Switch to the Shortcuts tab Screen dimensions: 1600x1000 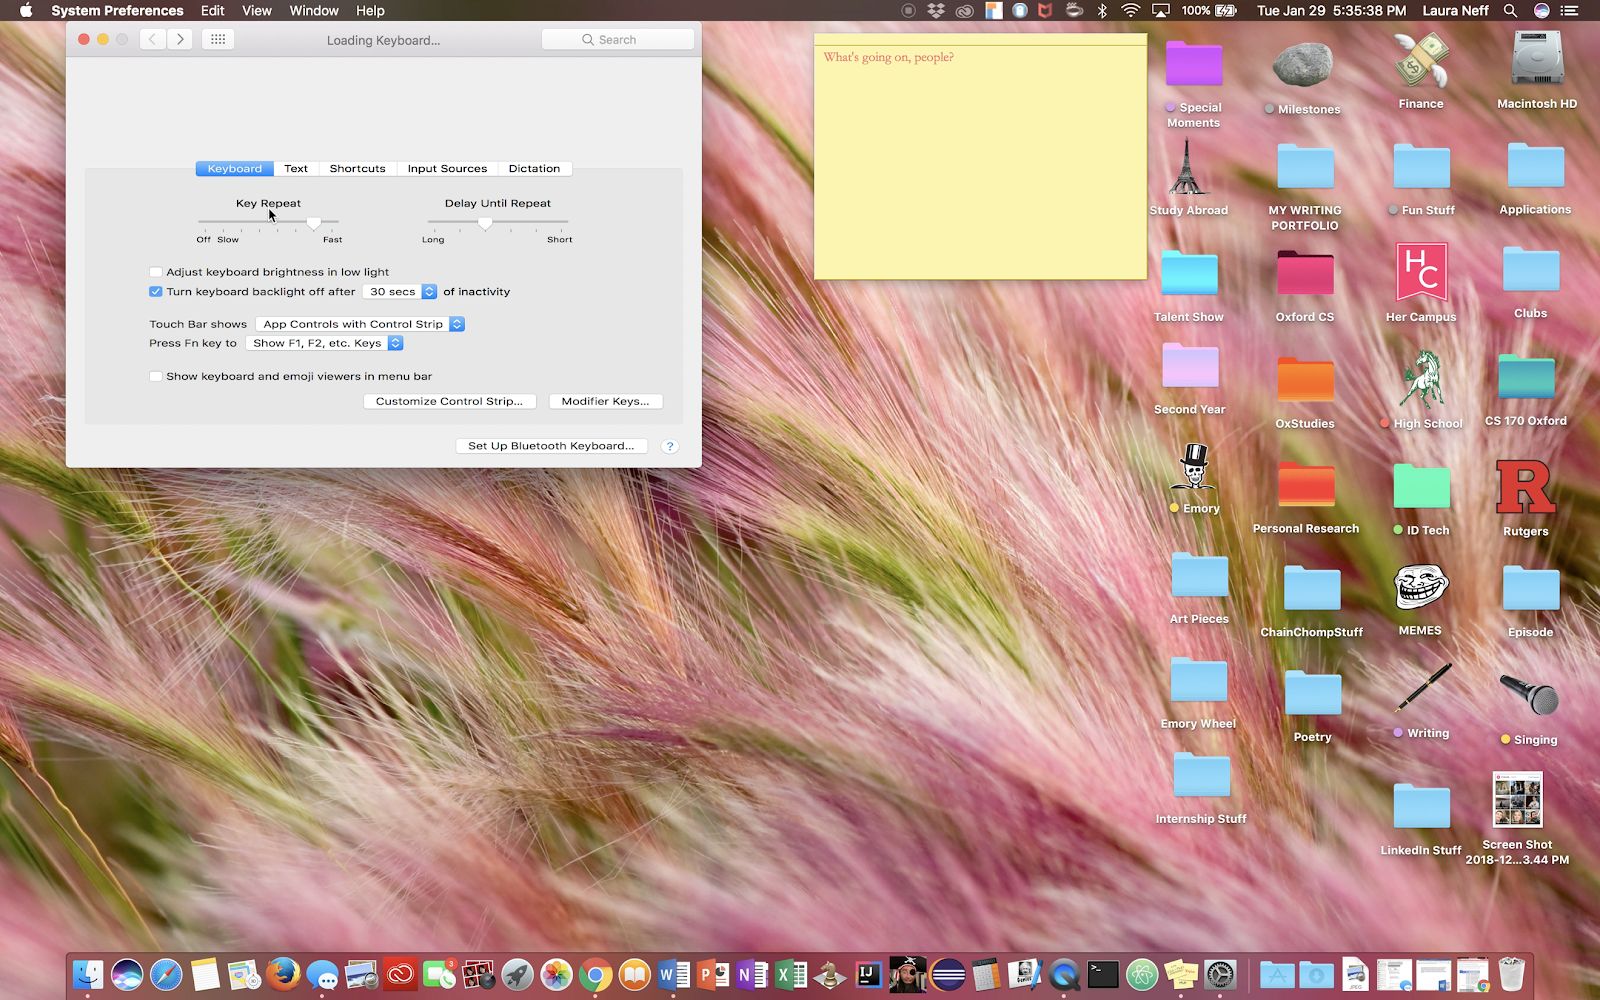(x=357, y=169)
